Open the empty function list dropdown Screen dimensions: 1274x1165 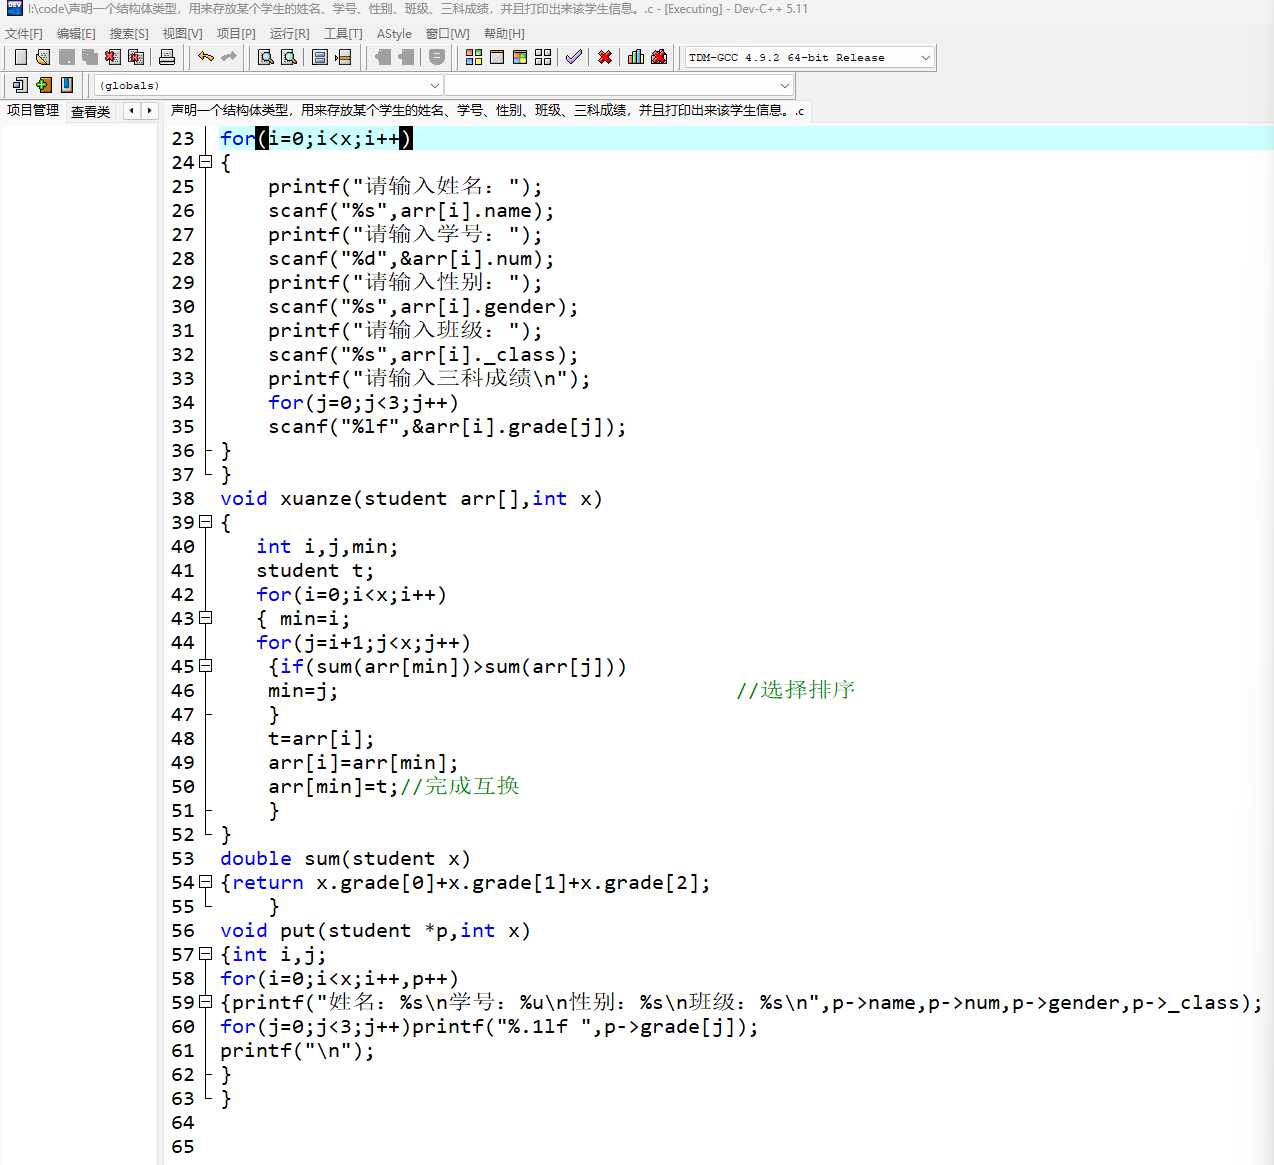click(619, 85)
